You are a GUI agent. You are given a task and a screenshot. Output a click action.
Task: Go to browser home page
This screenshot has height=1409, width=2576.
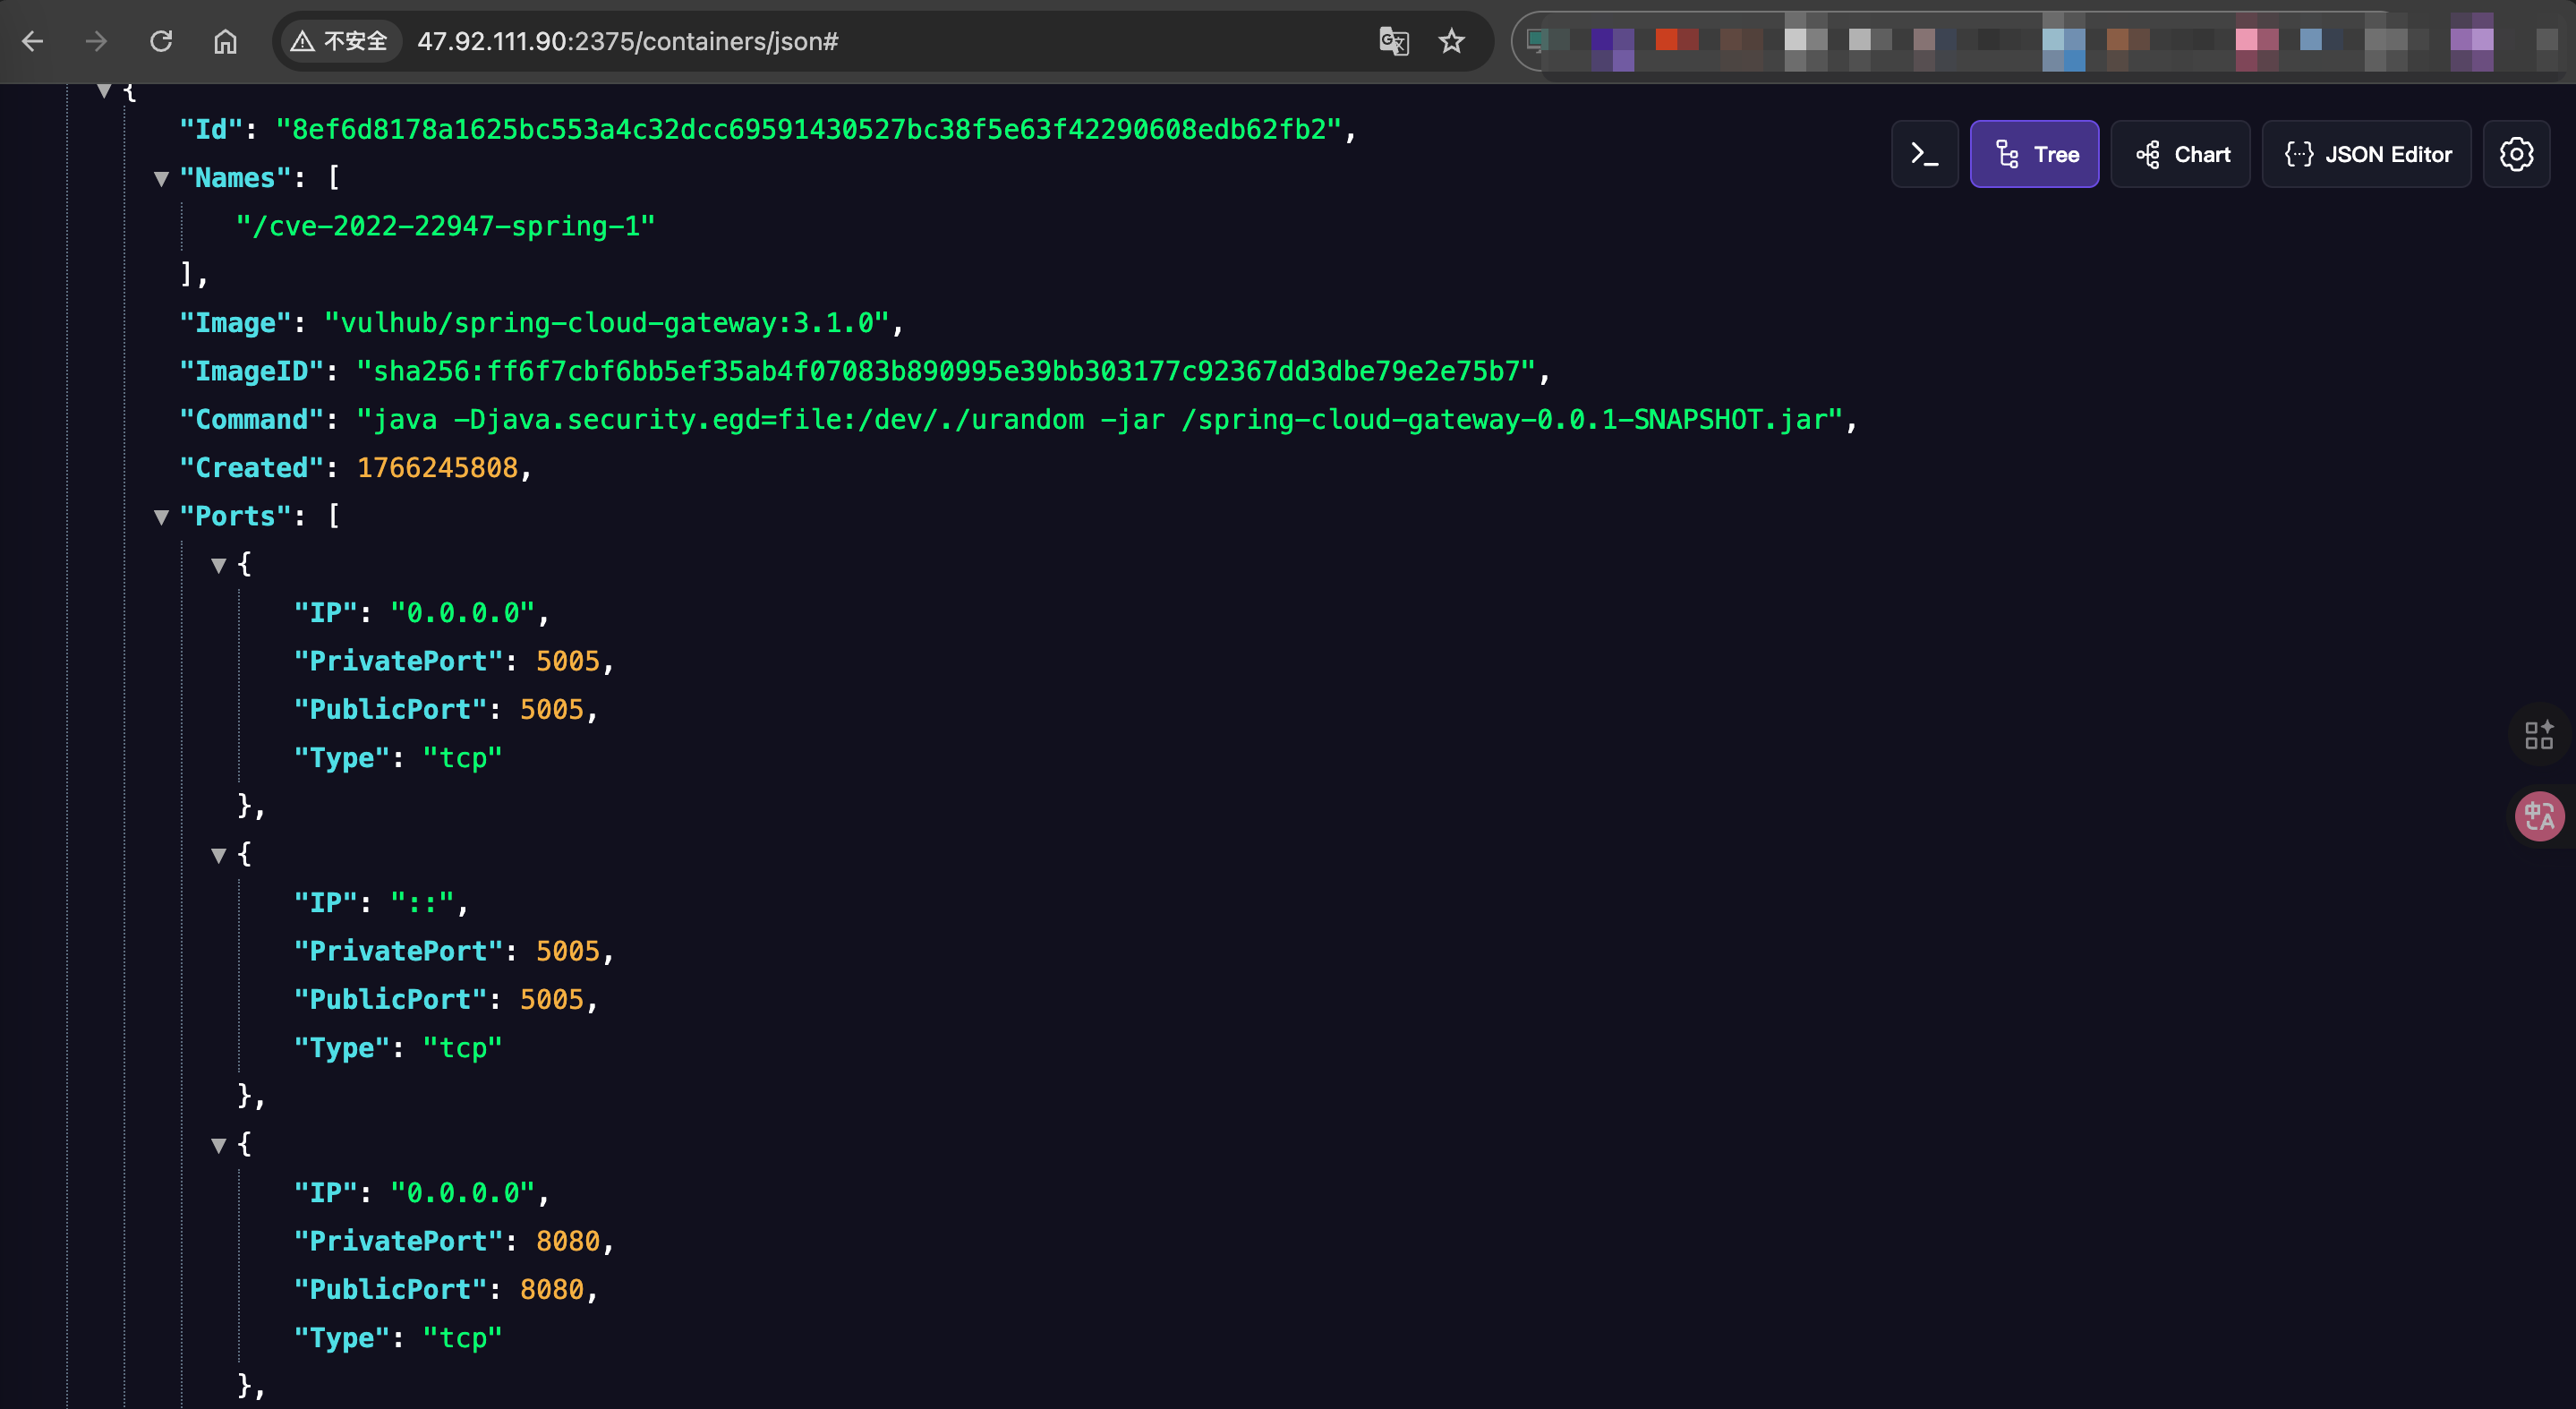tap(225, 41)
